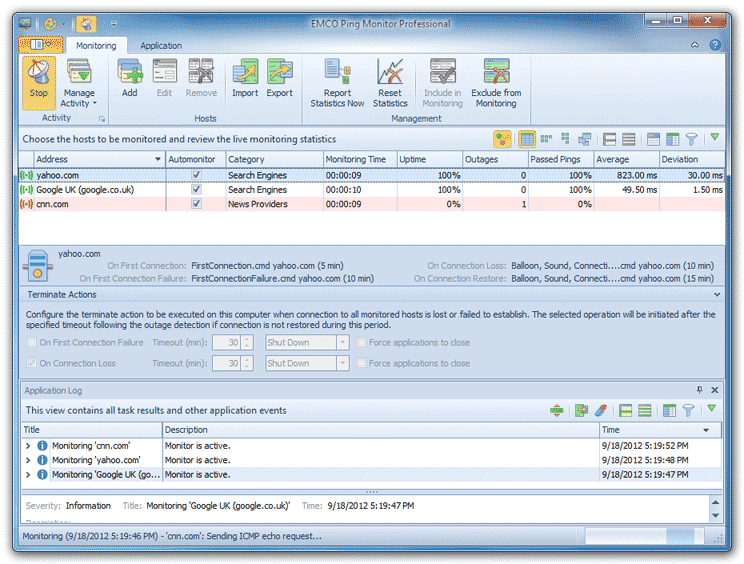
Task: Click the column chooser icon in hosts toolbar
Action: pos(672,139)
